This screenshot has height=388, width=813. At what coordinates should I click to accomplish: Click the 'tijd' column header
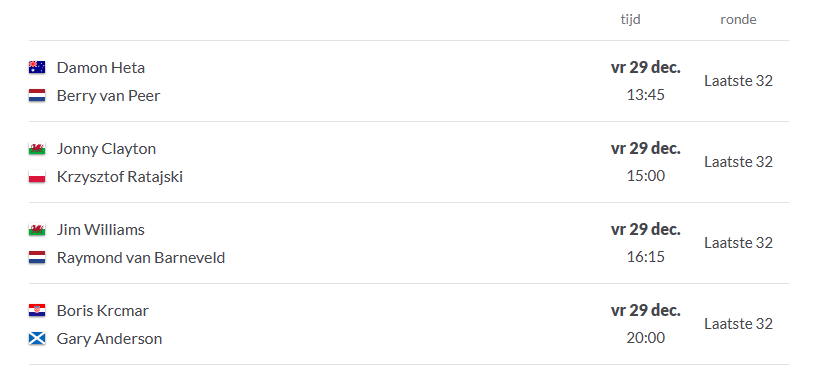click(x=630, y=20)
